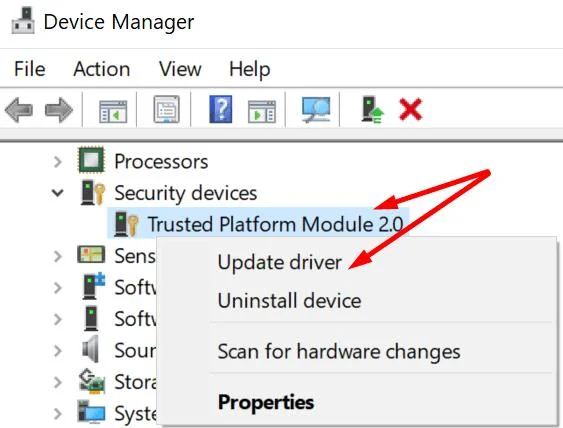The height and width of the screenshot is (428, 563).
Task: Click the Back arrow toolbar icon
Action: (19, 110)
